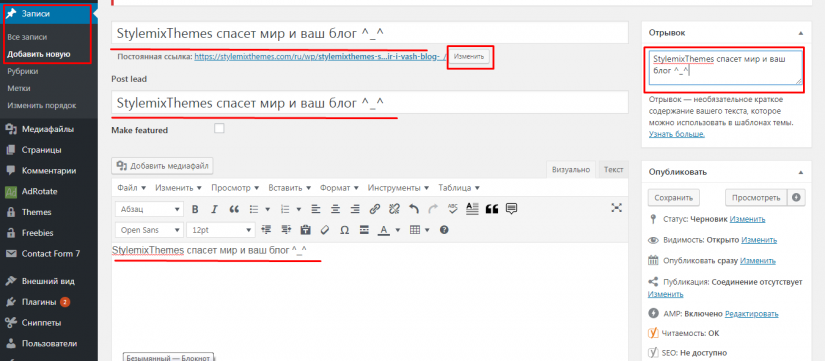
Task: Insert special character with omega icon
Action: point(345,230)
